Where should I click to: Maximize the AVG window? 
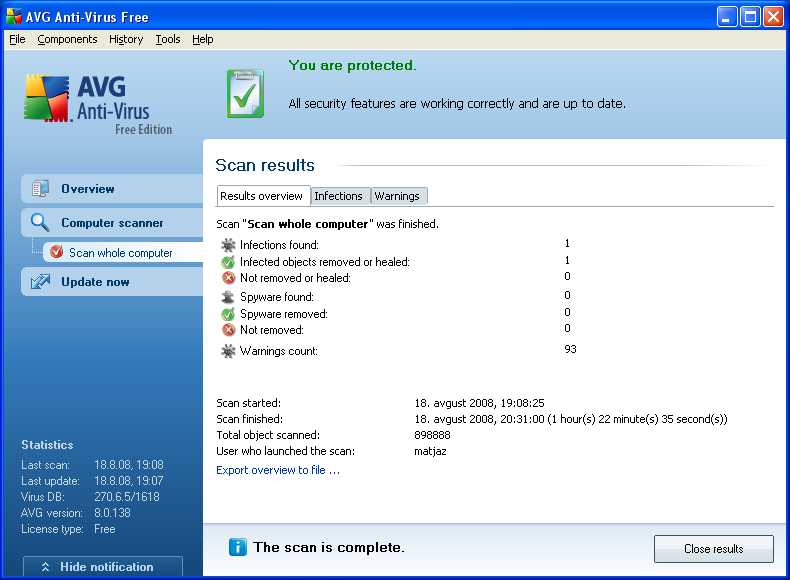[750, 17]
